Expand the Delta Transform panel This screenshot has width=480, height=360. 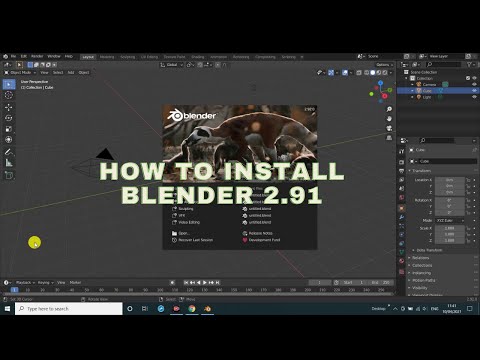[x=429, y=250]
